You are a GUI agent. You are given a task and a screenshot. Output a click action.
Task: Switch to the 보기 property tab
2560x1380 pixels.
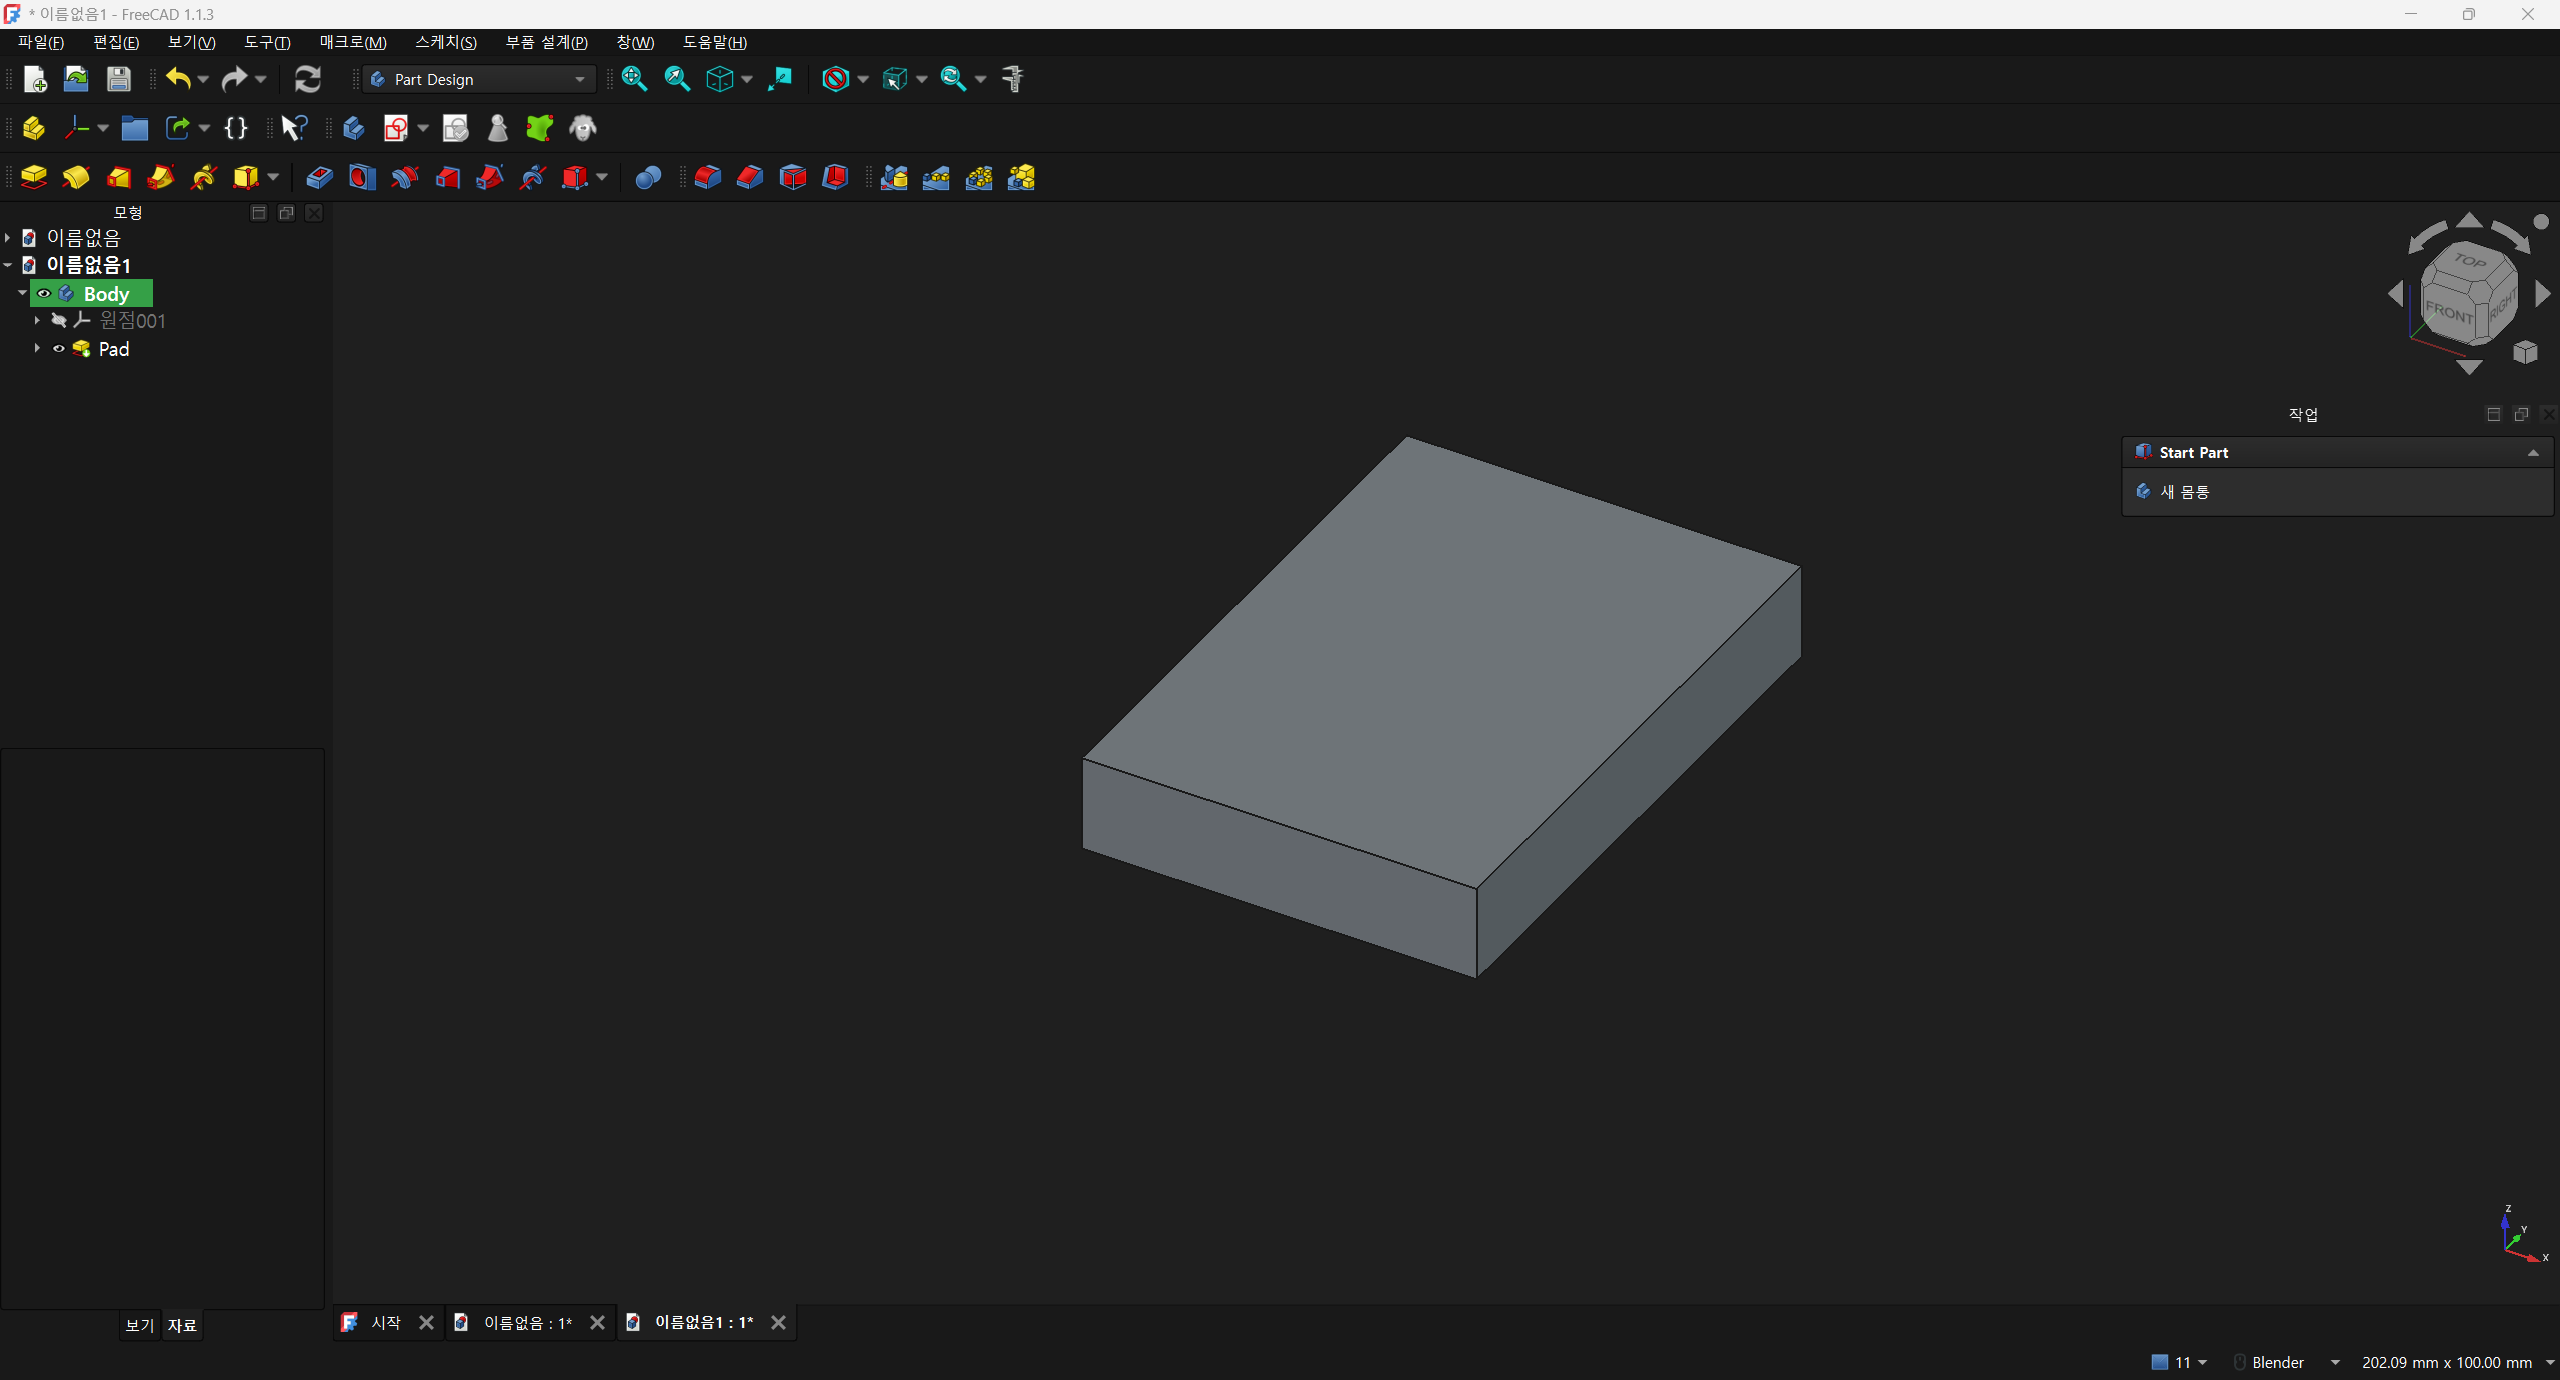click(x=139, y=1325)
